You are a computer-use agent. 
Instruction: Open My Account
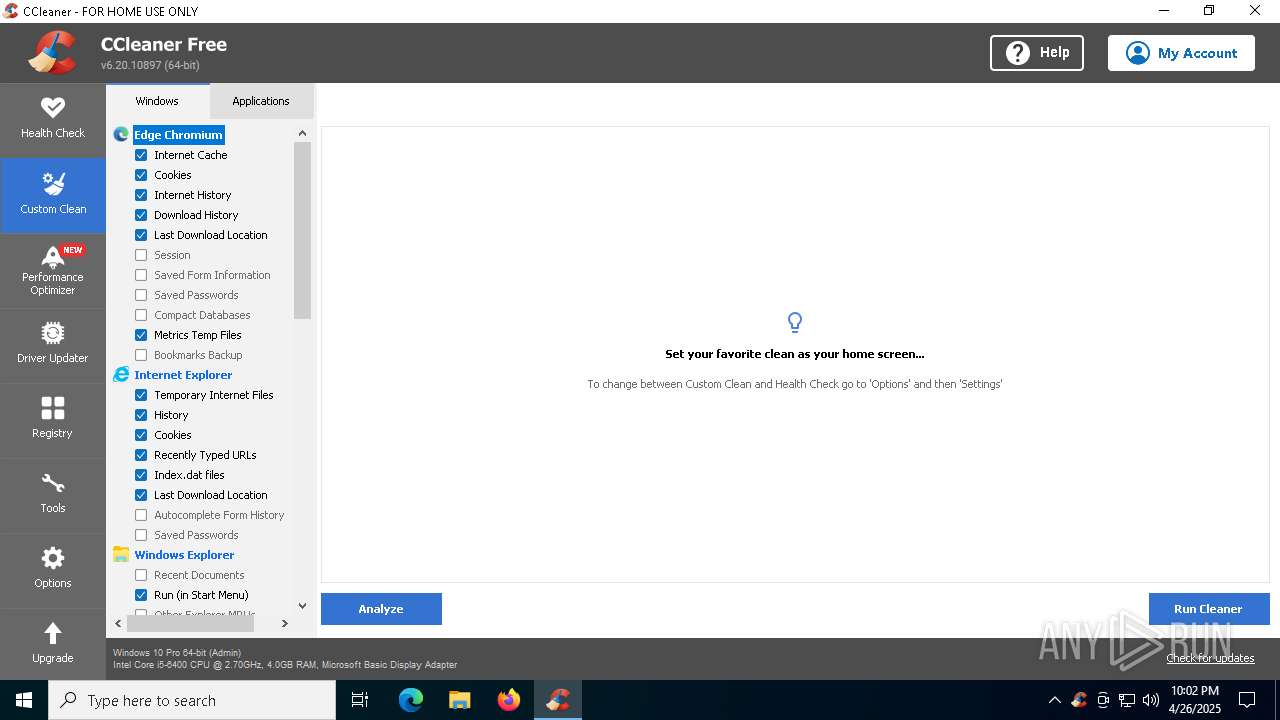pos(1181,53)
